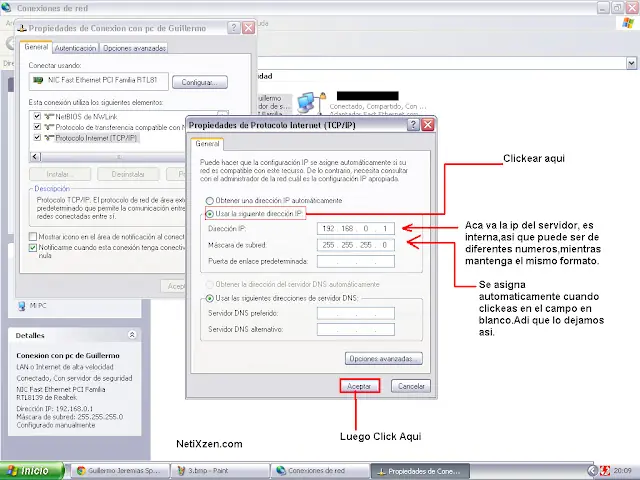
Task: Open Opciones avanzadas in TCP/IP dialog
Action: [x=384, y=359]
